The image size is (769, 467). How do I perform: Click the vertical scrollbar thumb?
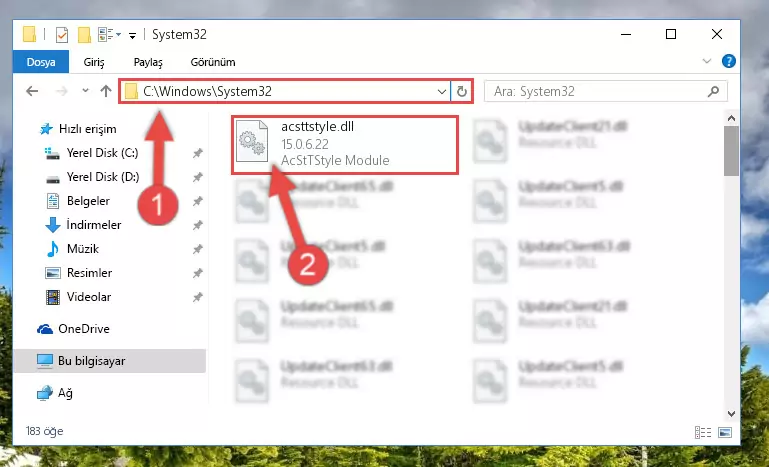pyautogui.click(x=731, y=151)
